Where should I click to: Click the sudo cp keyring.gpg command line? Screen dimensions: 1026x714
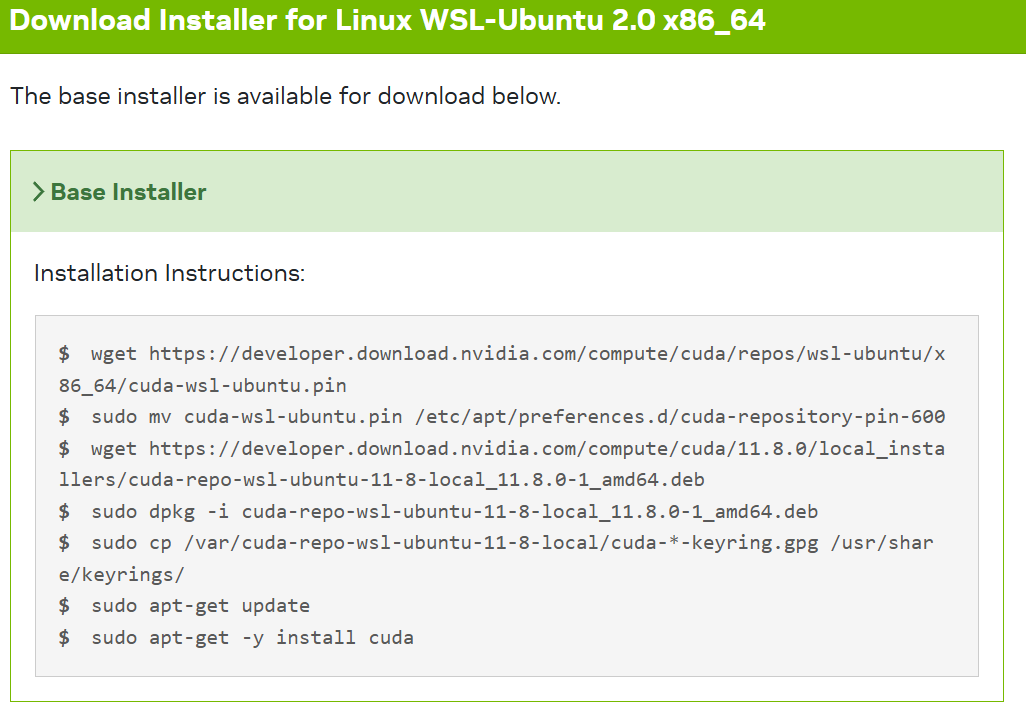pyautogui.click(x=511, y=543)
